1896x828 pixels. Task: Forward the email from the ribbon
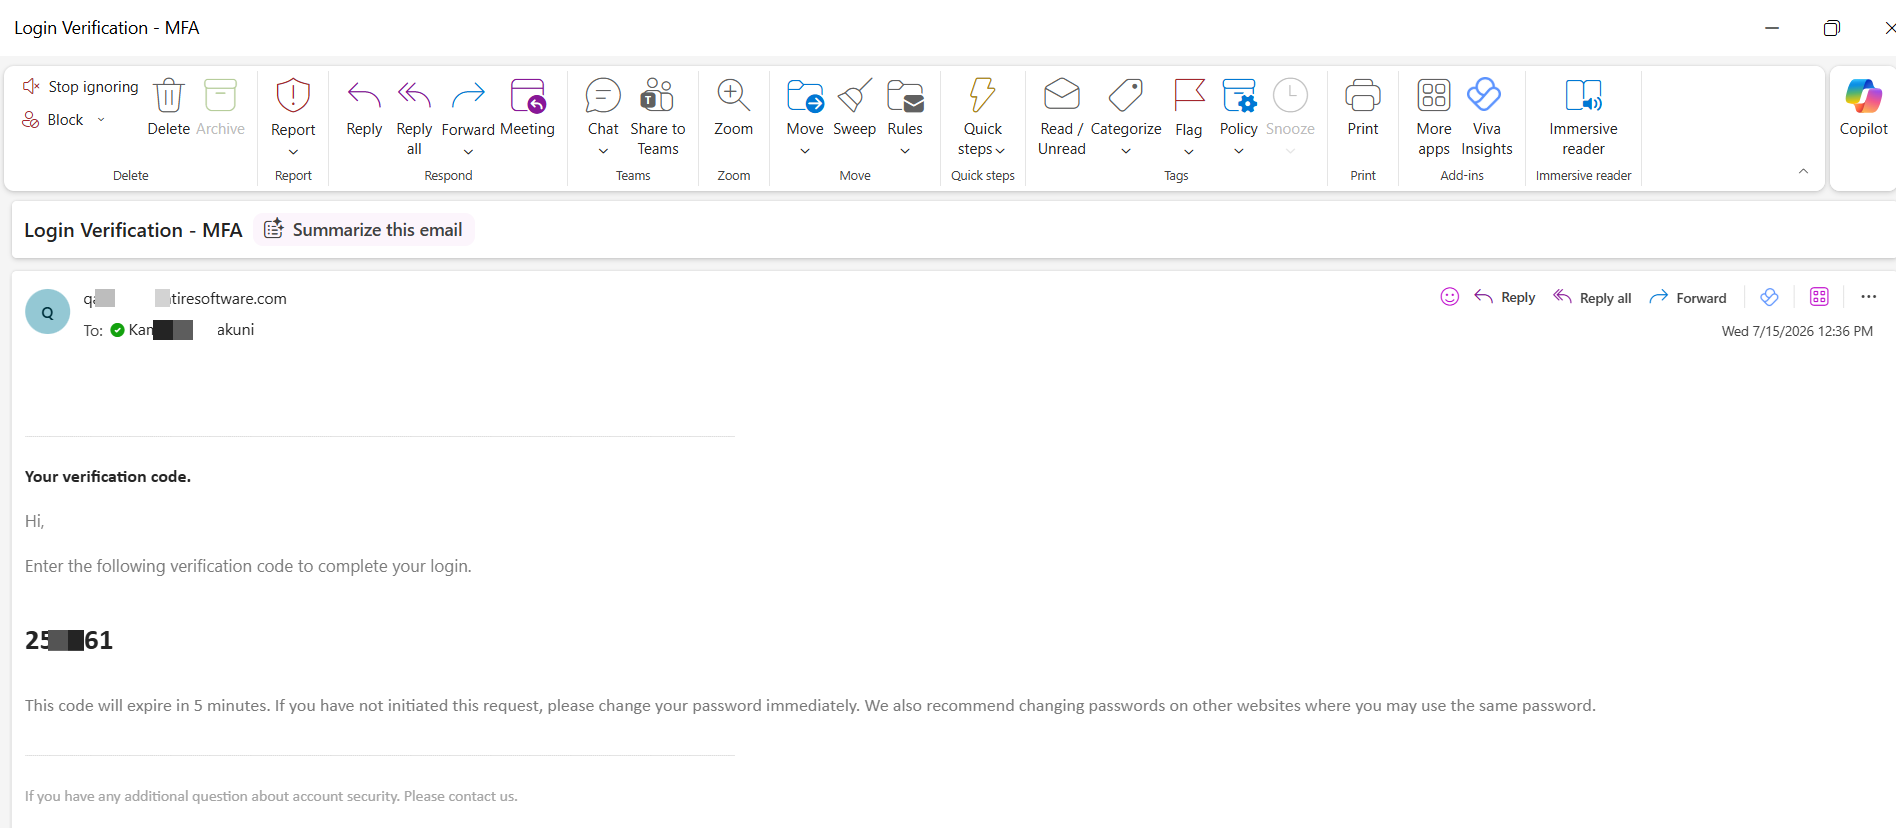click(468, 108)
